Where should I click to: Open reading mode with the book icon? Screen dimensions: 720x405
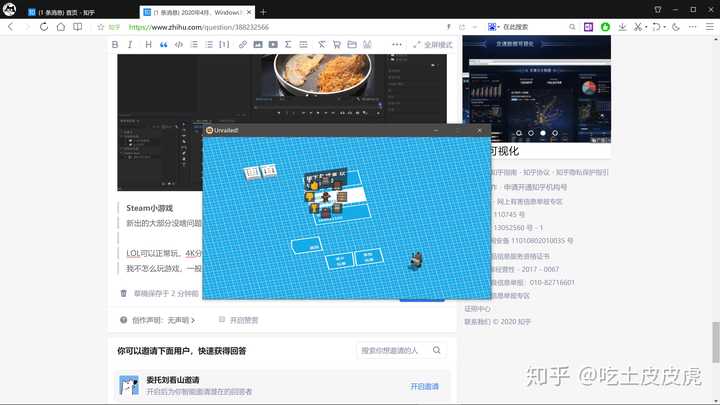tap(78, 27)
